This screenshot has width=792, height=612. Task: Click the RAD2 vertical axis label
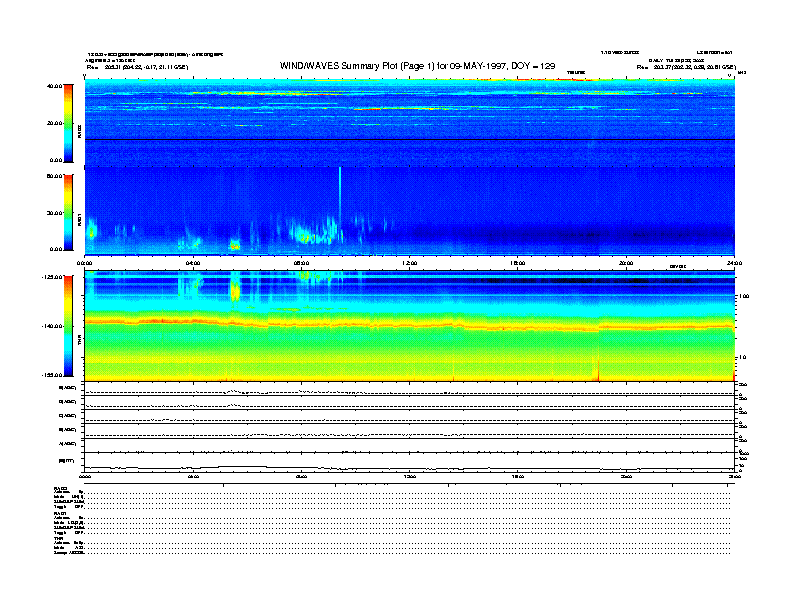pos(79,131)
